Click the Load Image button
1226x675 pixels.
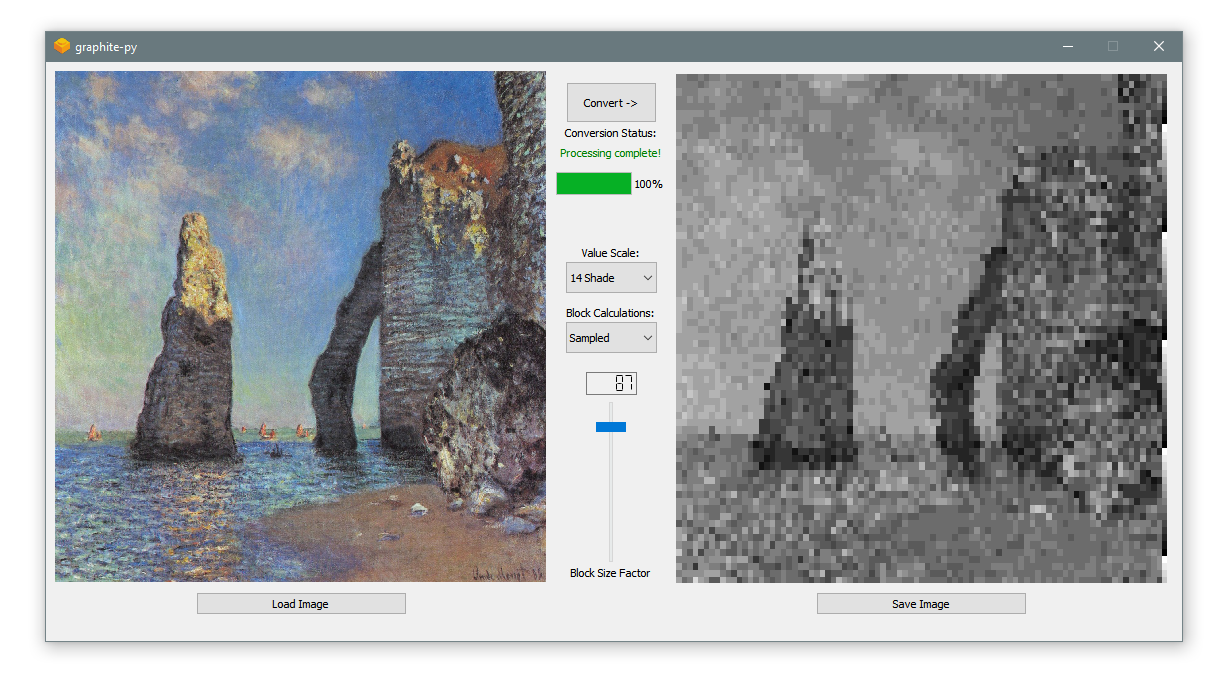click(301, 604)
